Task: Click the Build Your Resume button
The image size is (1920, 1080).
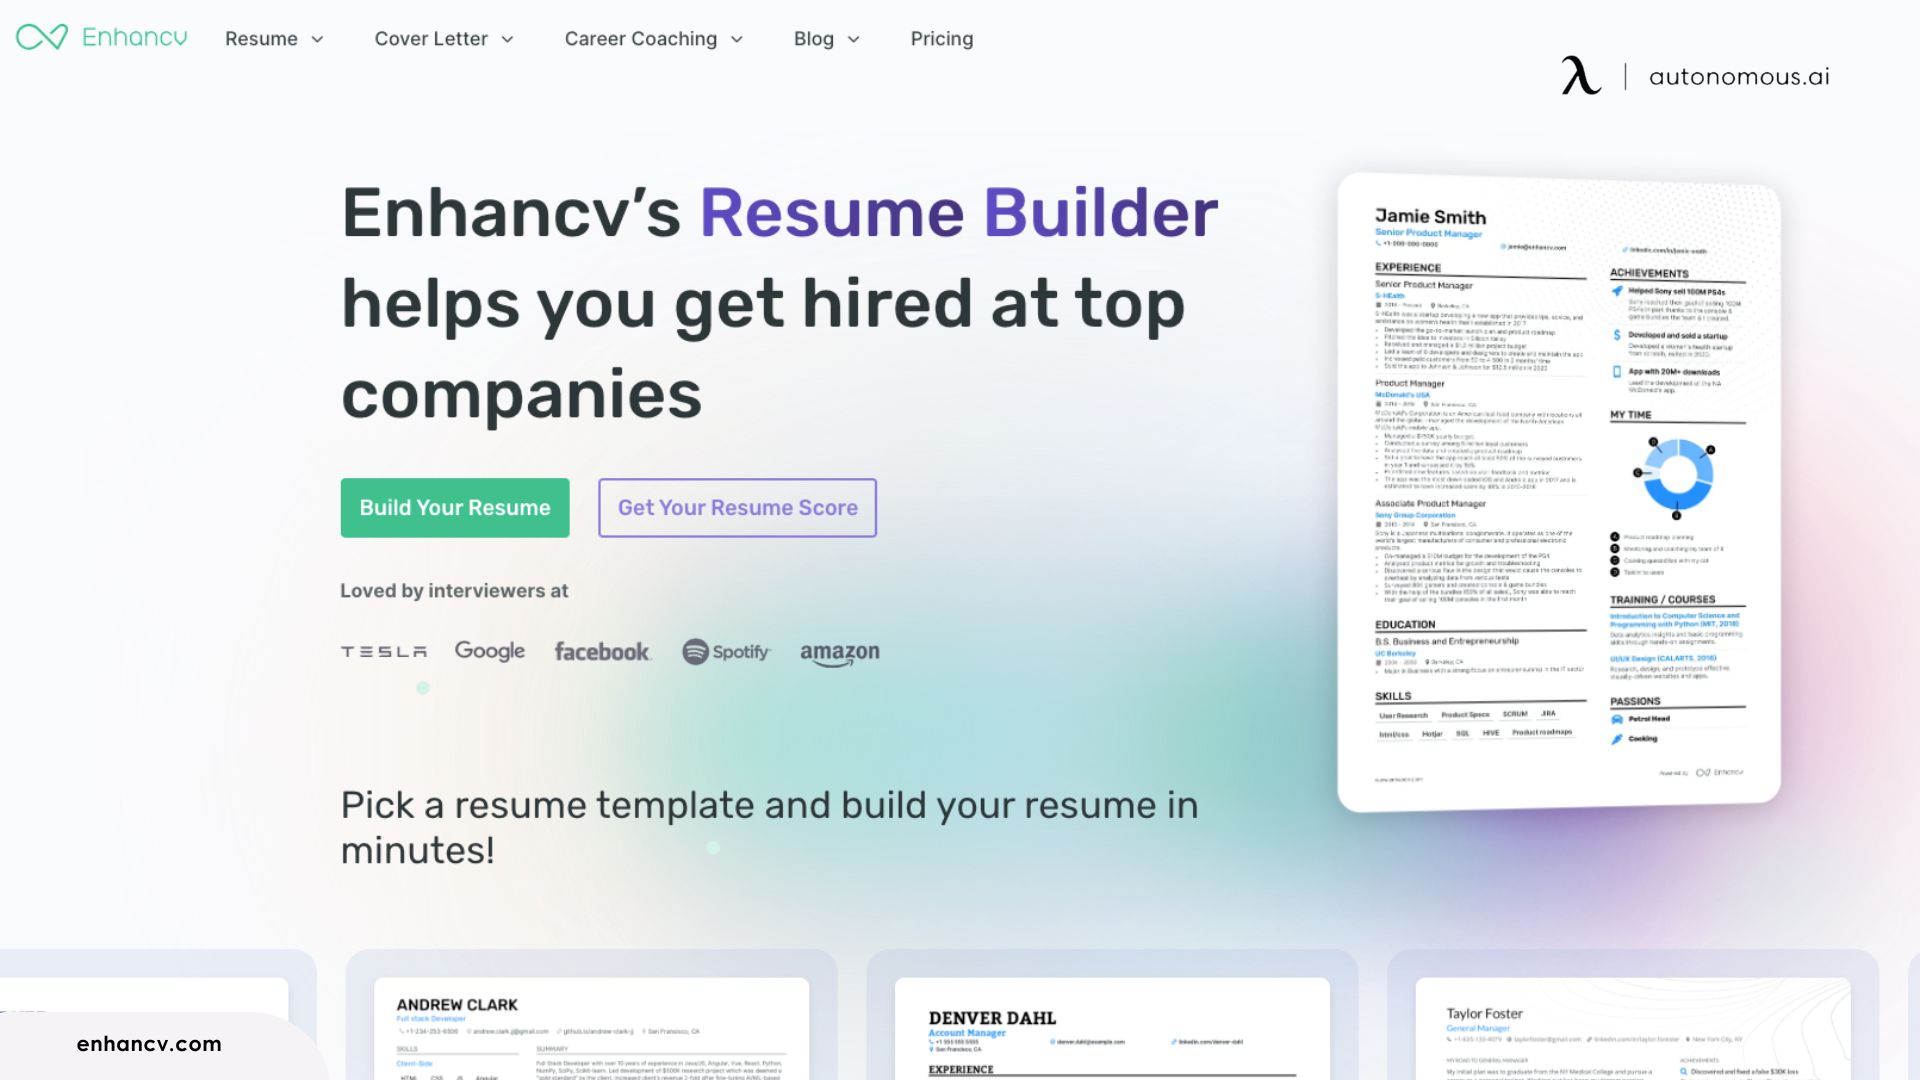Action: click(x=455, y=508)
